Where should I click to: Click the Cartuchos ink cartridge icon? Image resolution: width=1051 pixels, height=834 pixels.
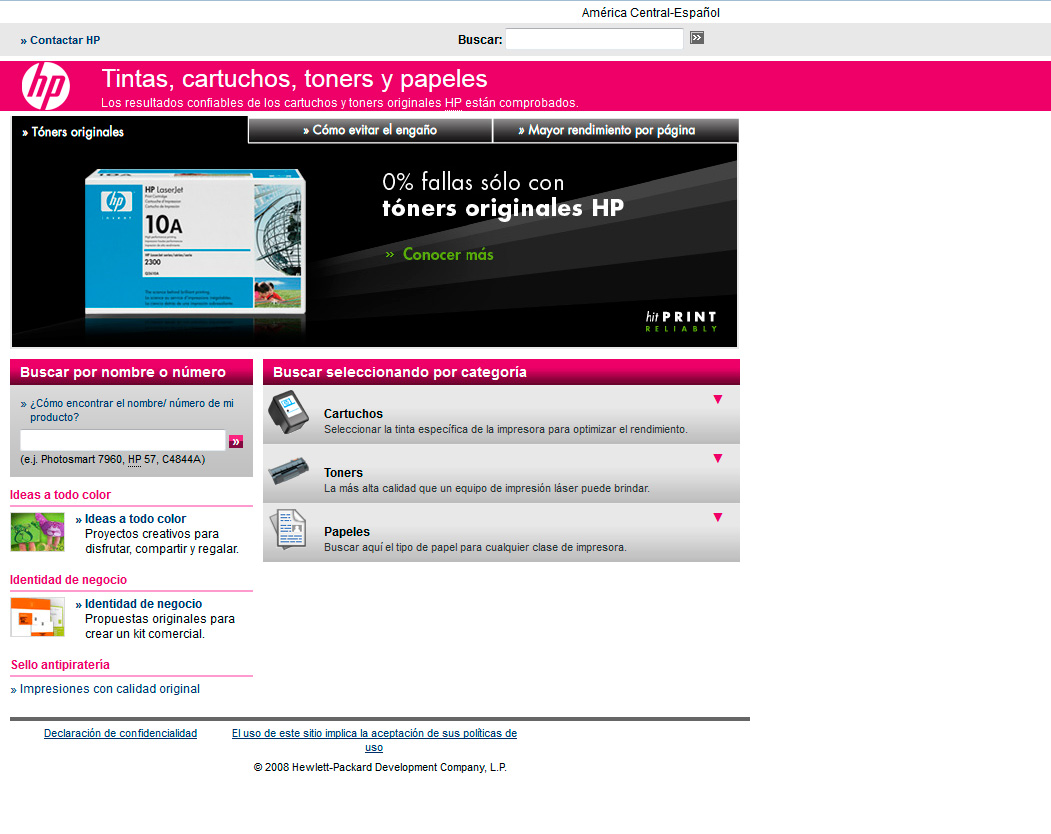(289, 412)
